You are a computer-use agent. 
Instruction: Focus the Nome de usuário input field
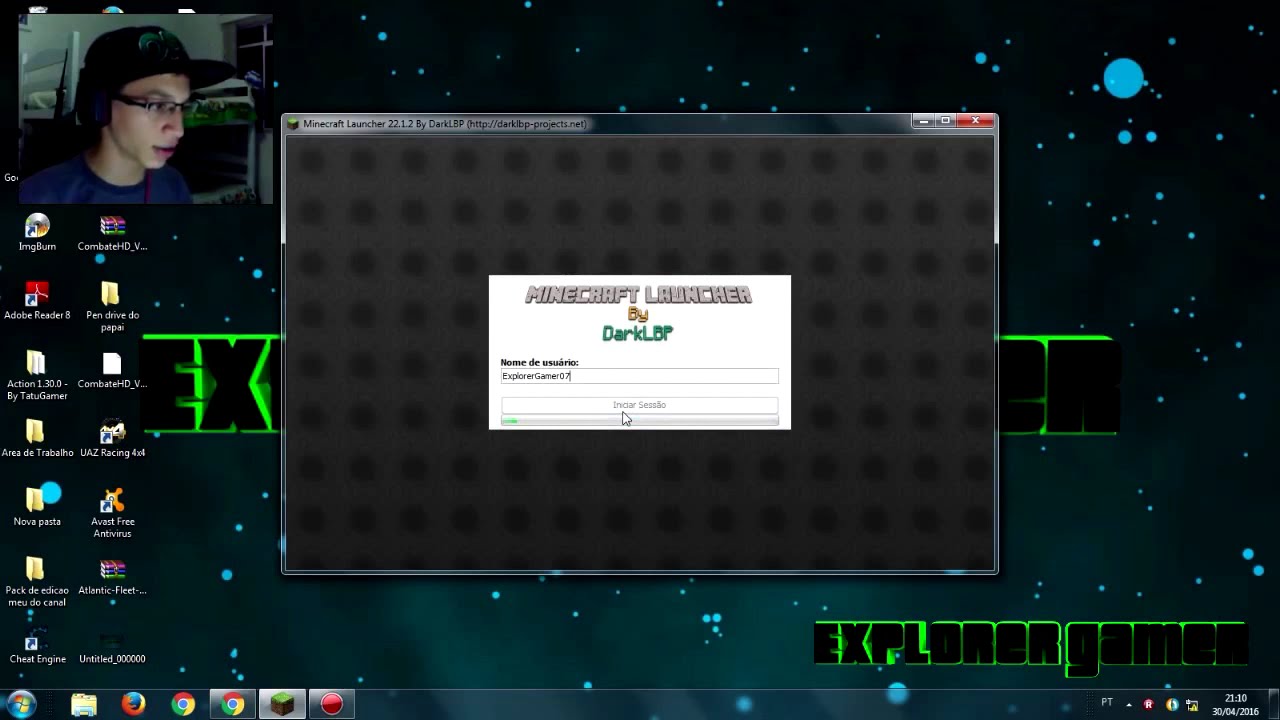pos(639,376)
